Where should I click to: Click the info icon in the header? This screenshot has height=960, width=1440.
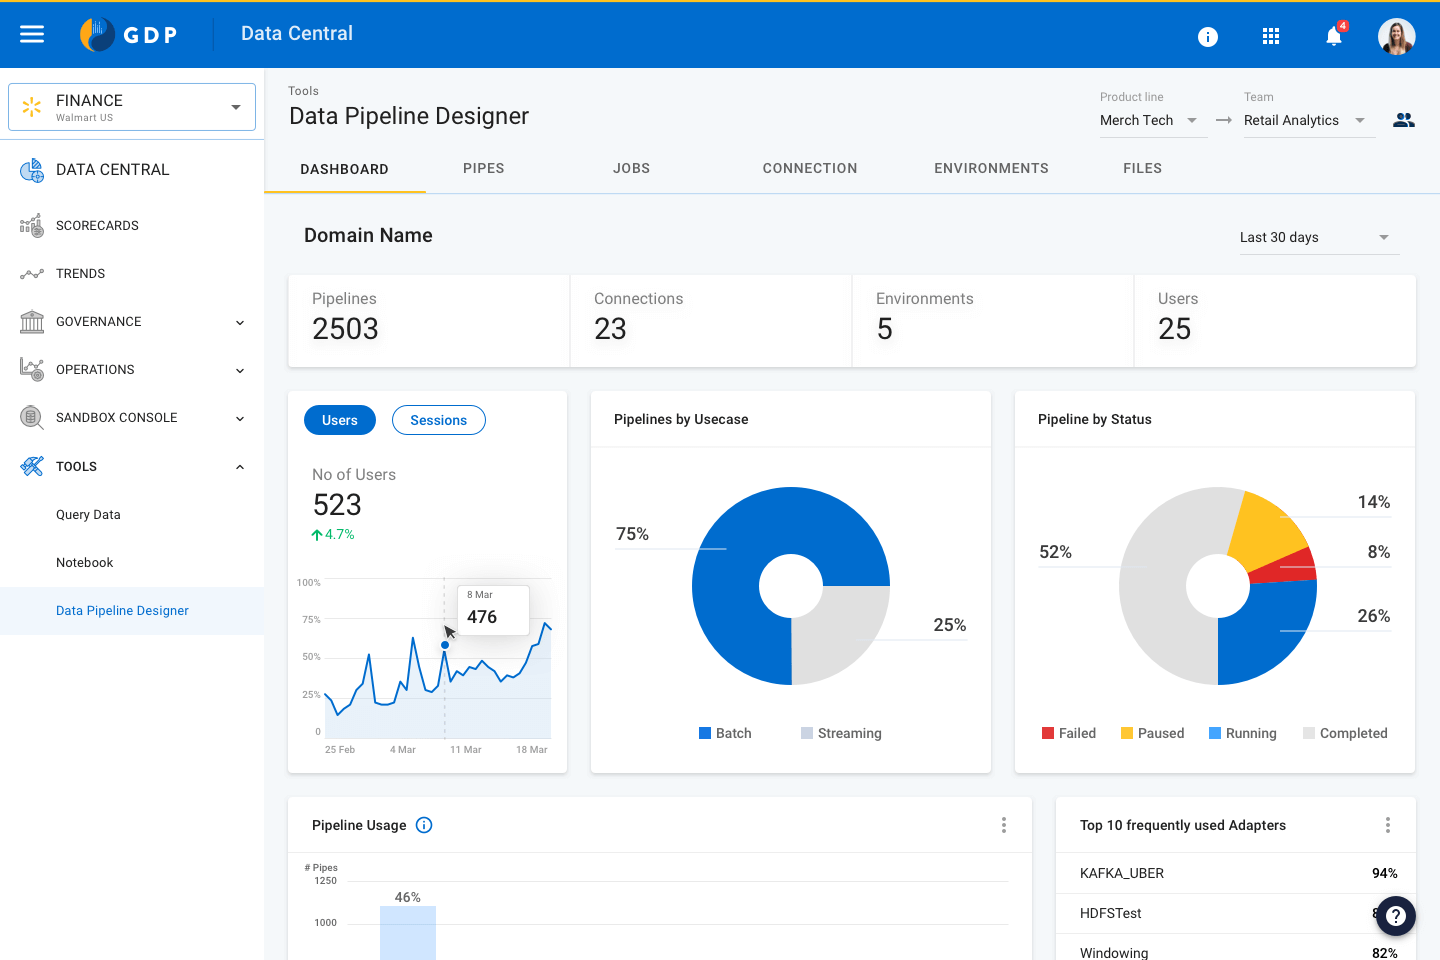1208,36
